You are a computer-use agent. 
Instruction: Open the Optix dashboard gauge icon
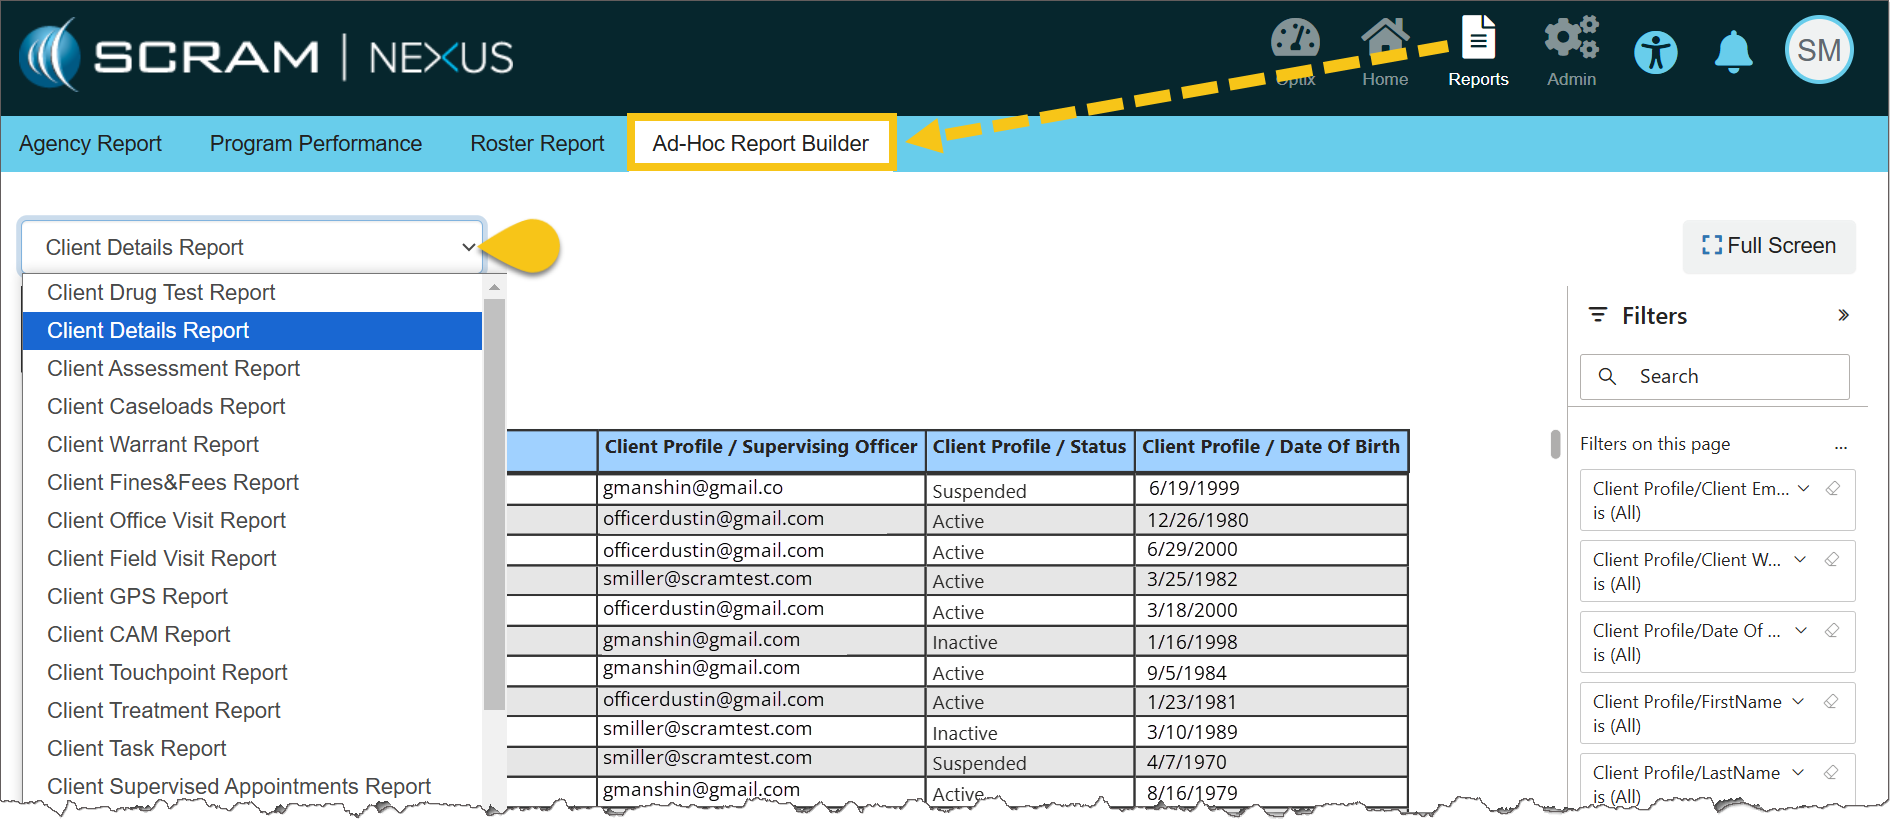[x=1295, y=42]
